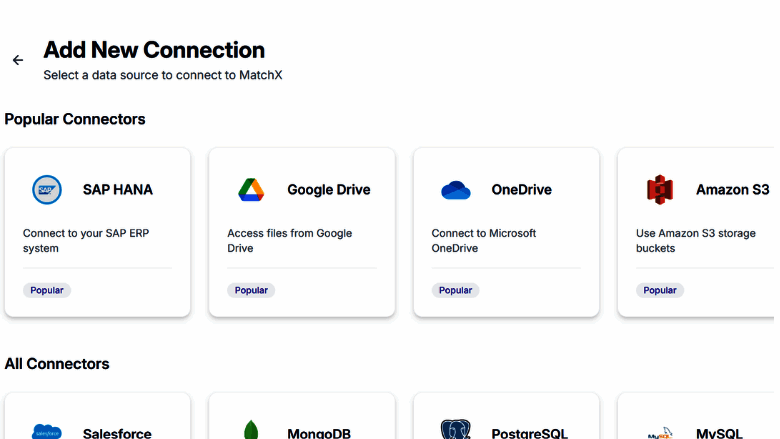Click the Popular tag on Google Drive
The height and width of the screenshot is (439, 780).
(251, 290)
